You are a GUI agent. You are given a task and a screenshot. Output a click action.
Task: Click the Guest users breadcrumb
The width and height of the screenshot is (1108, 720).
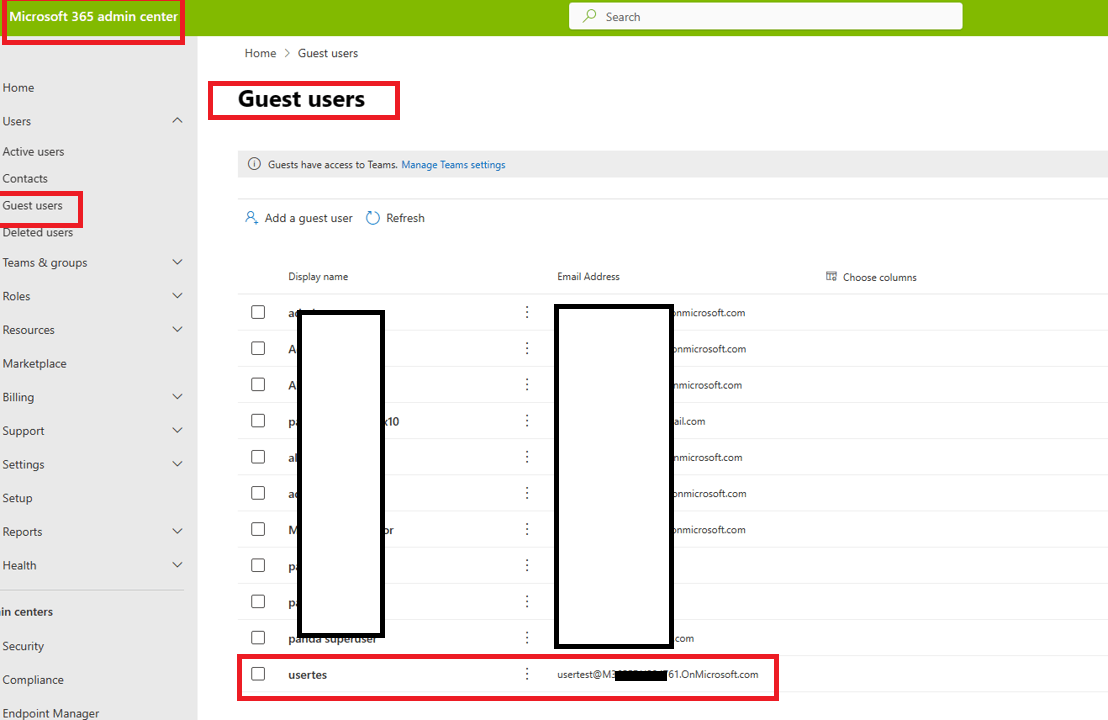pos(328,53)
